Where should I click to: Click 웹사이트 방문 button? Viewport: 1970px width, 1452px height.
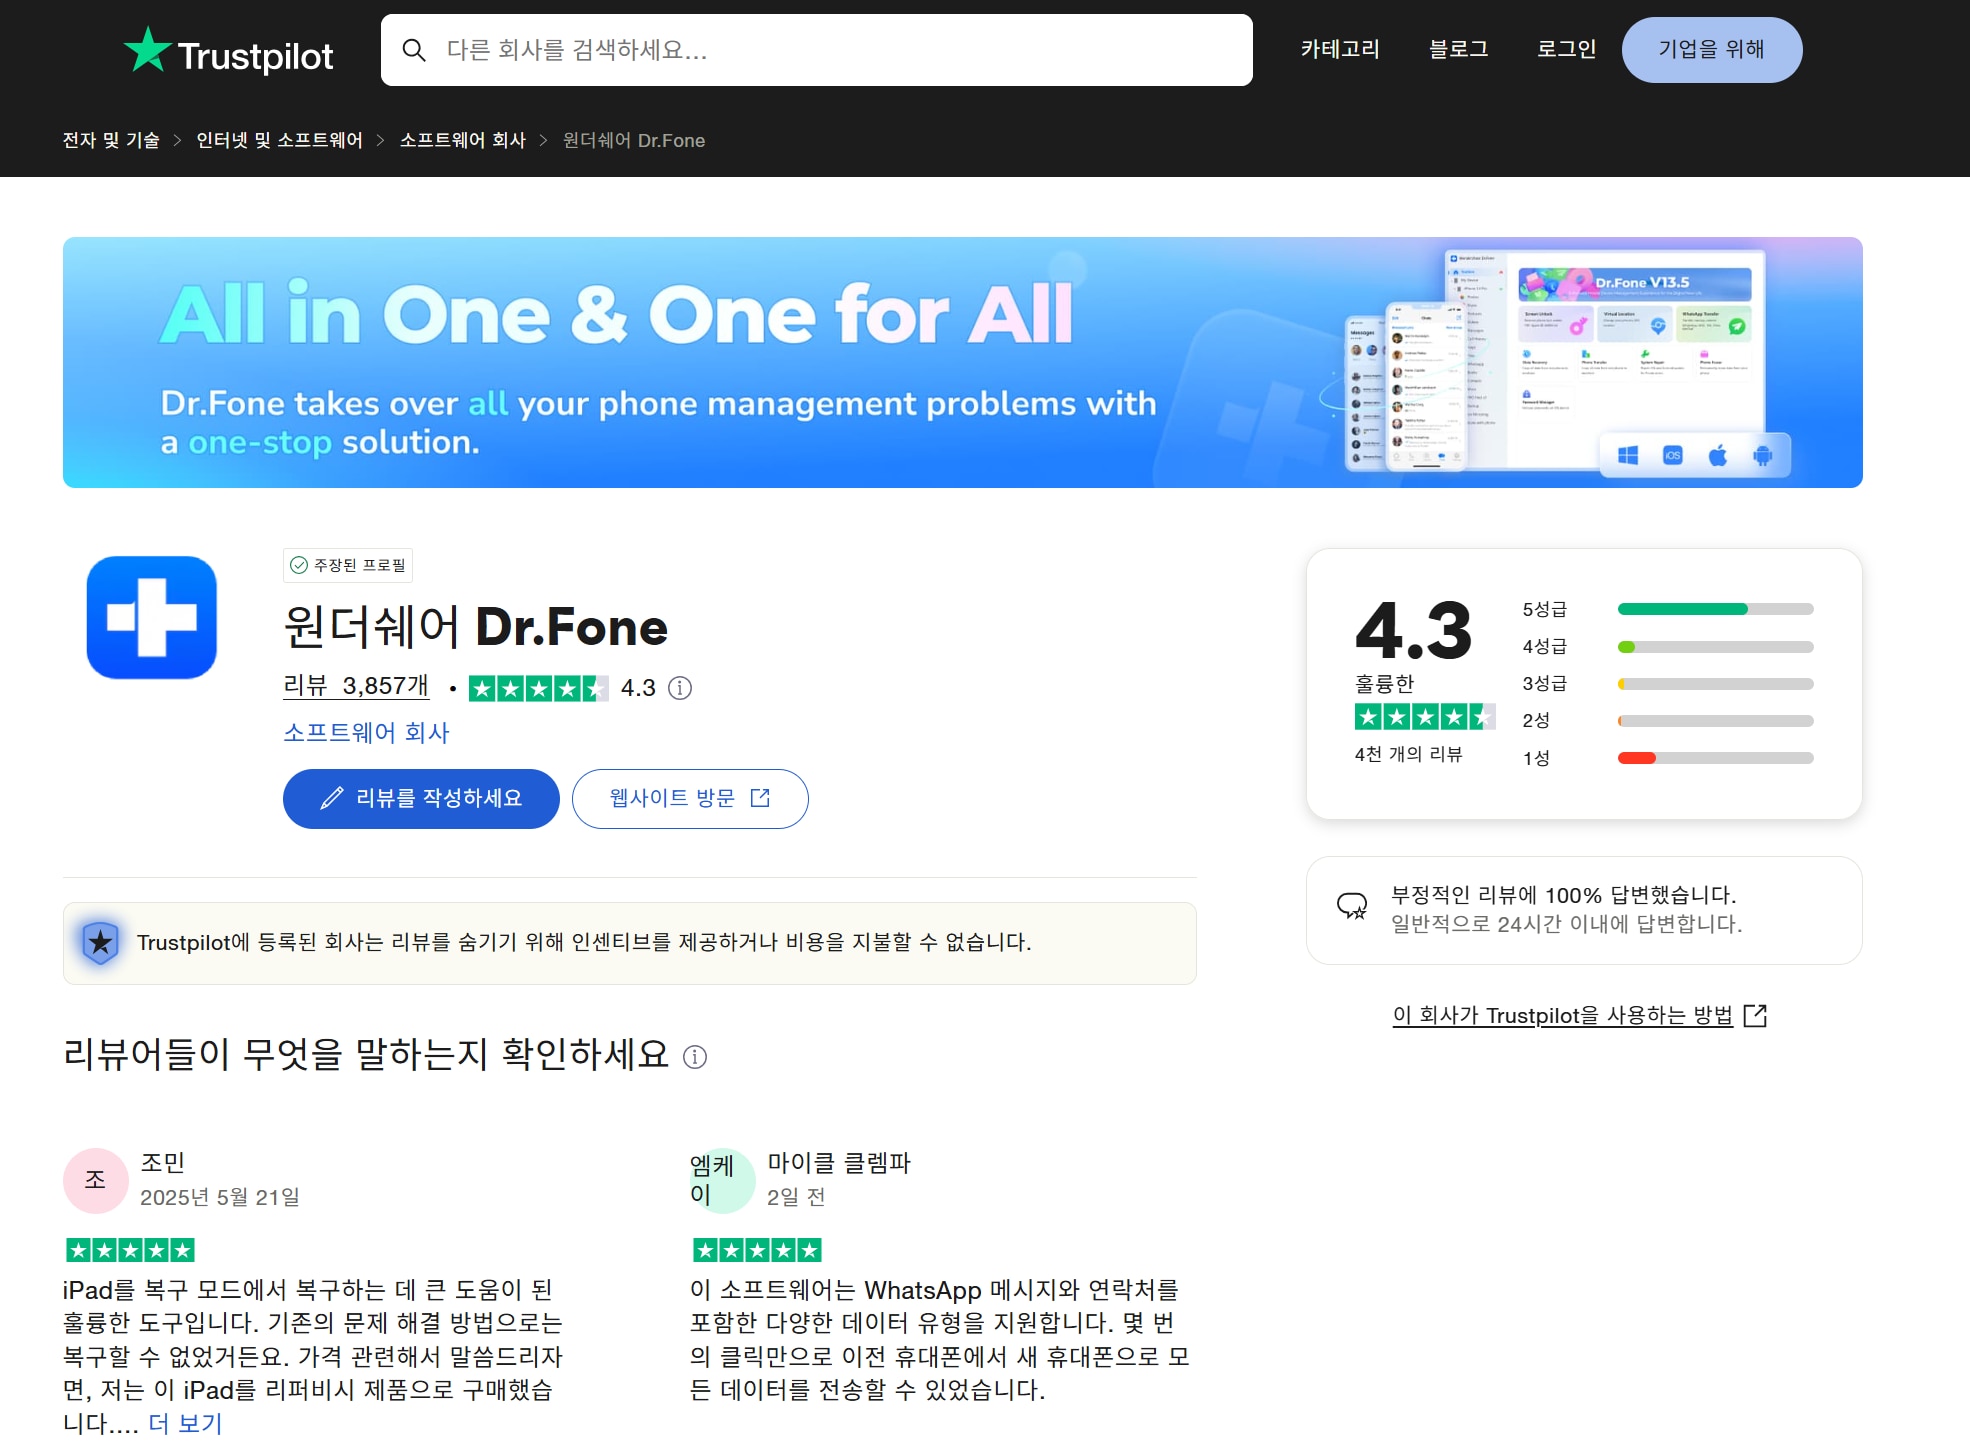point(690,798)
